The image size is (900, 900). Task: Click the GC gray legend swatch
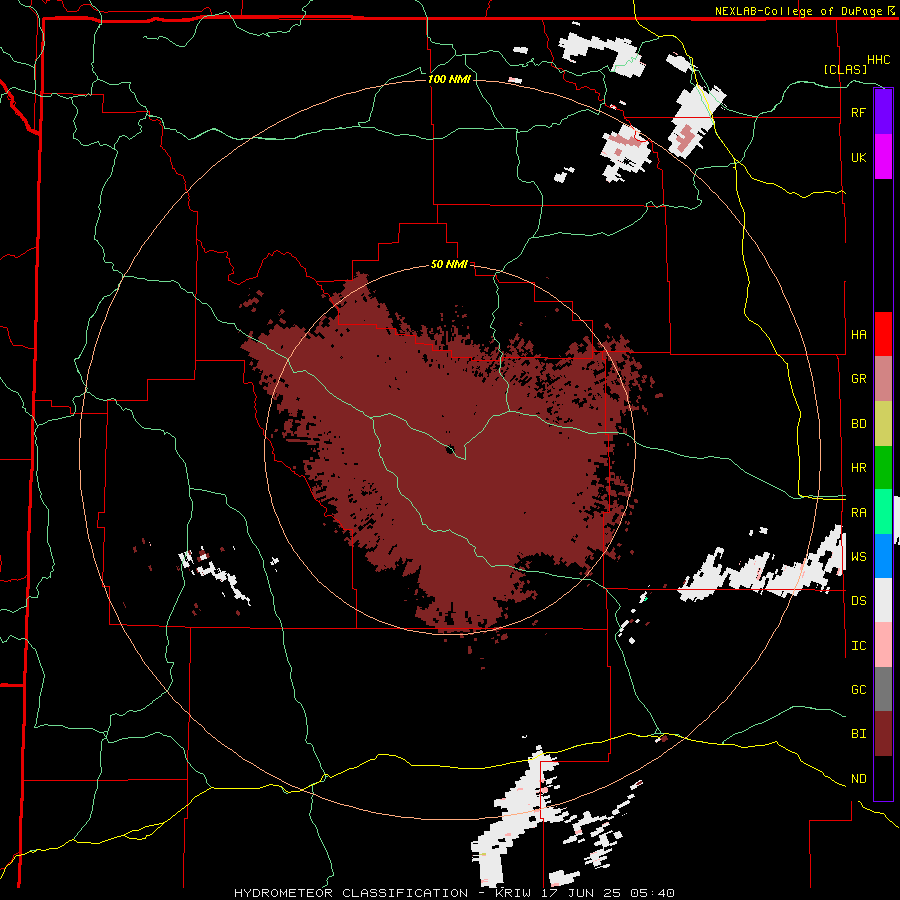(883, 689)
